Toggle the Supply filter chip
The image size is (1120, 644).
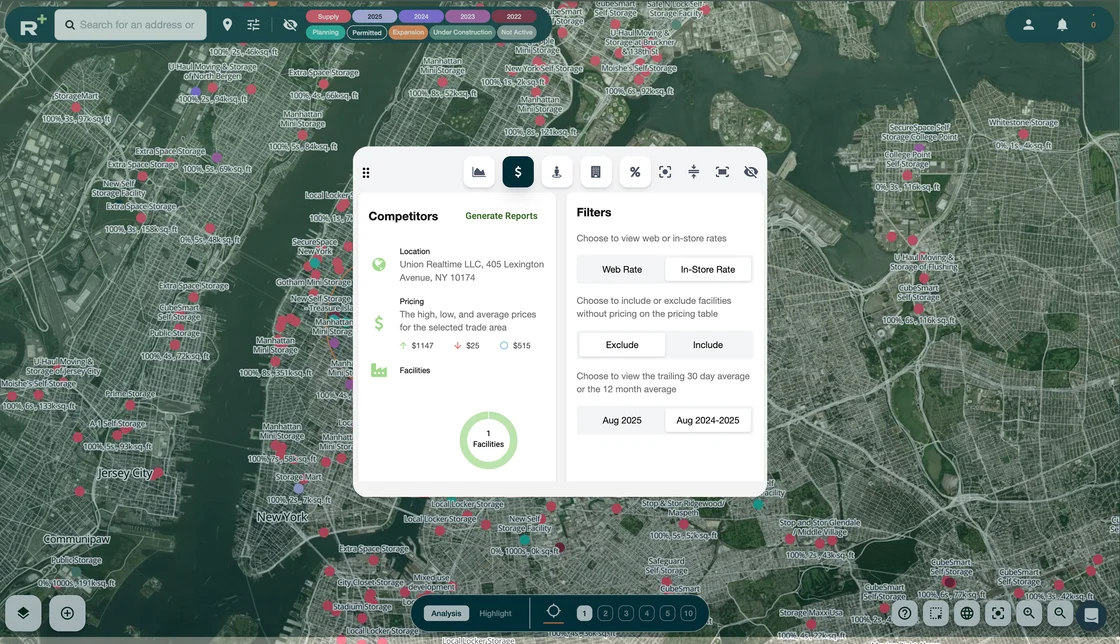click(x=329, y=16)
